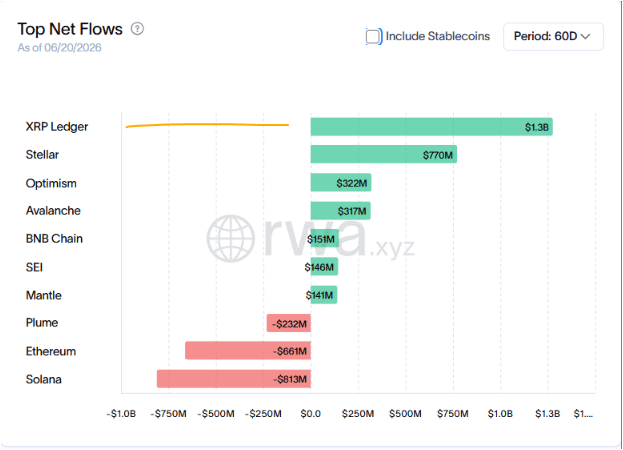This screenshot has width=623, height=450.
Task: Enable the Include Stablecoins checkbox
Action: 373,37
